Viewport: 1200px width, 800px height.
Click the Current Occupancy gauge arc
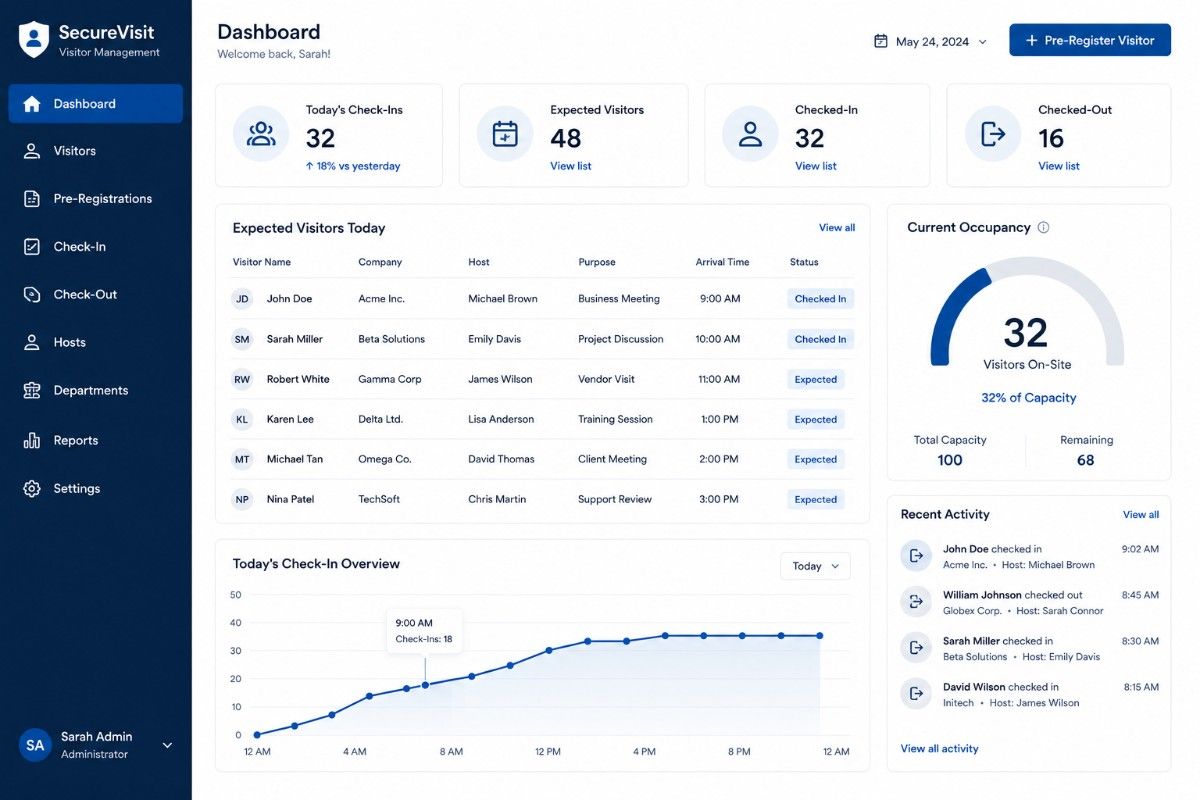click(x=1027, y=310)
